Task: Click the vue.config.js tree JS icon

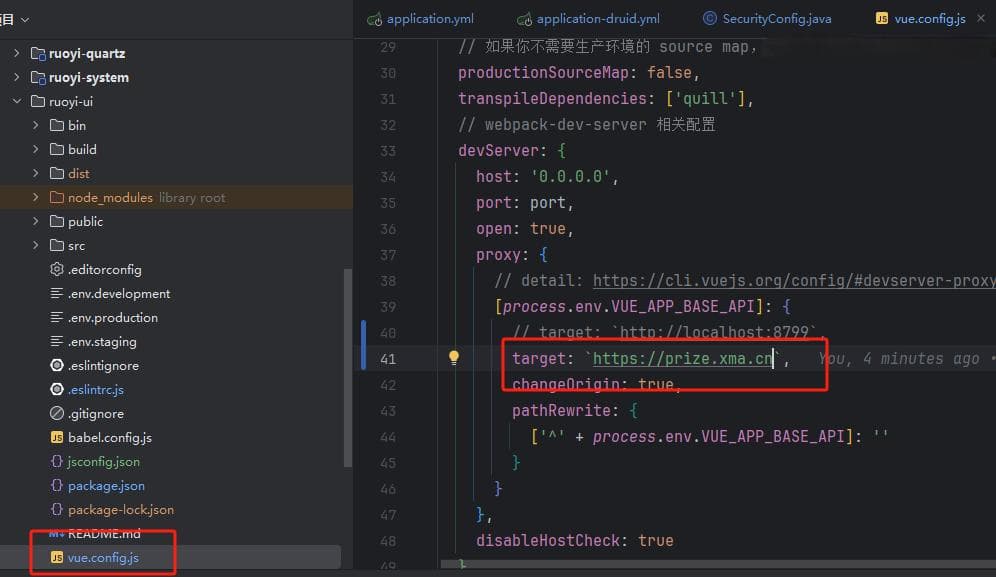Action: pos(57,557)
